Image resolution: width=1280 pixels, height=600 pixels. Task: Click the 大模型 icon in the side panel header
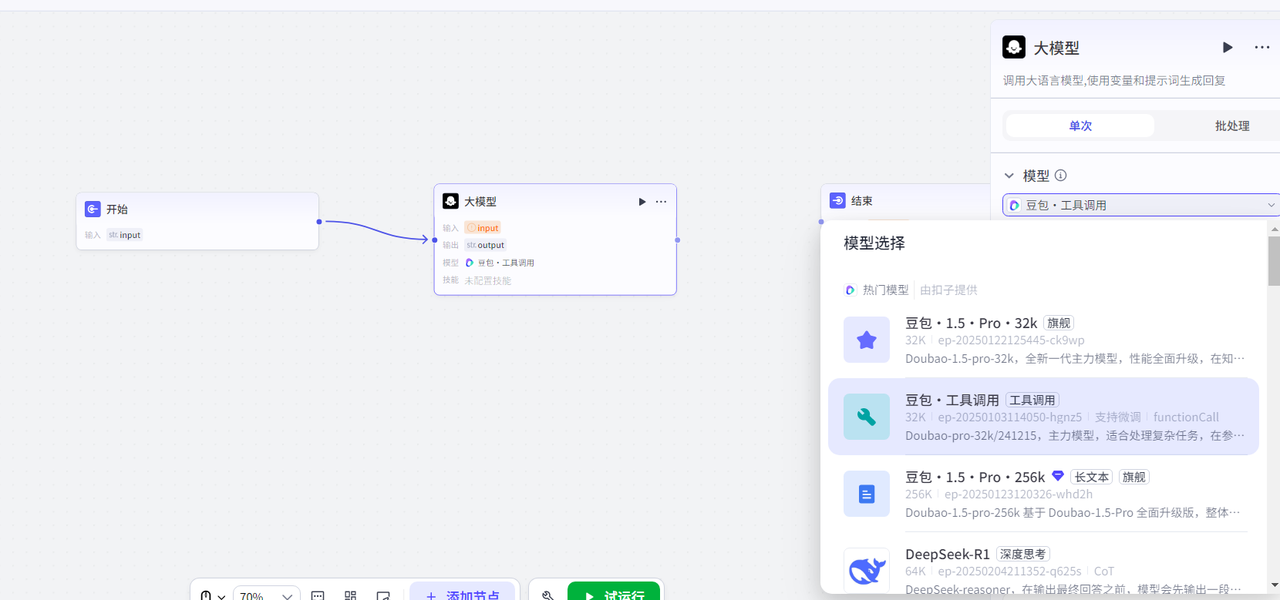(1014, 47)
